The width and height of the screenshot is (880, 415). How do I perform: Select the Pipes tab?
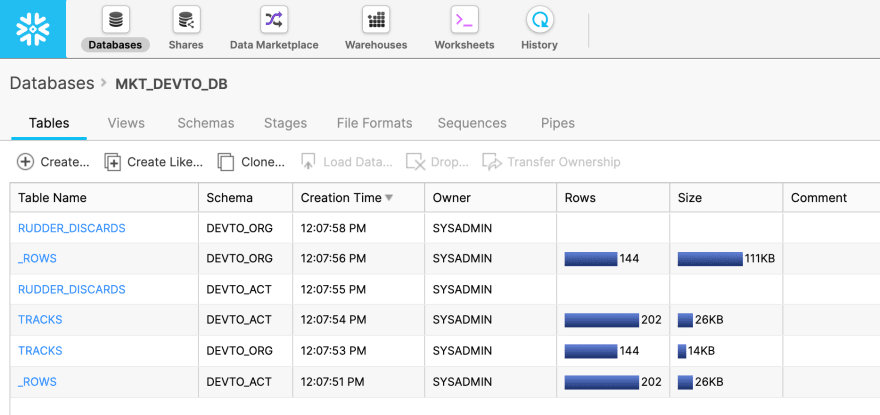(x=557, y=123)
